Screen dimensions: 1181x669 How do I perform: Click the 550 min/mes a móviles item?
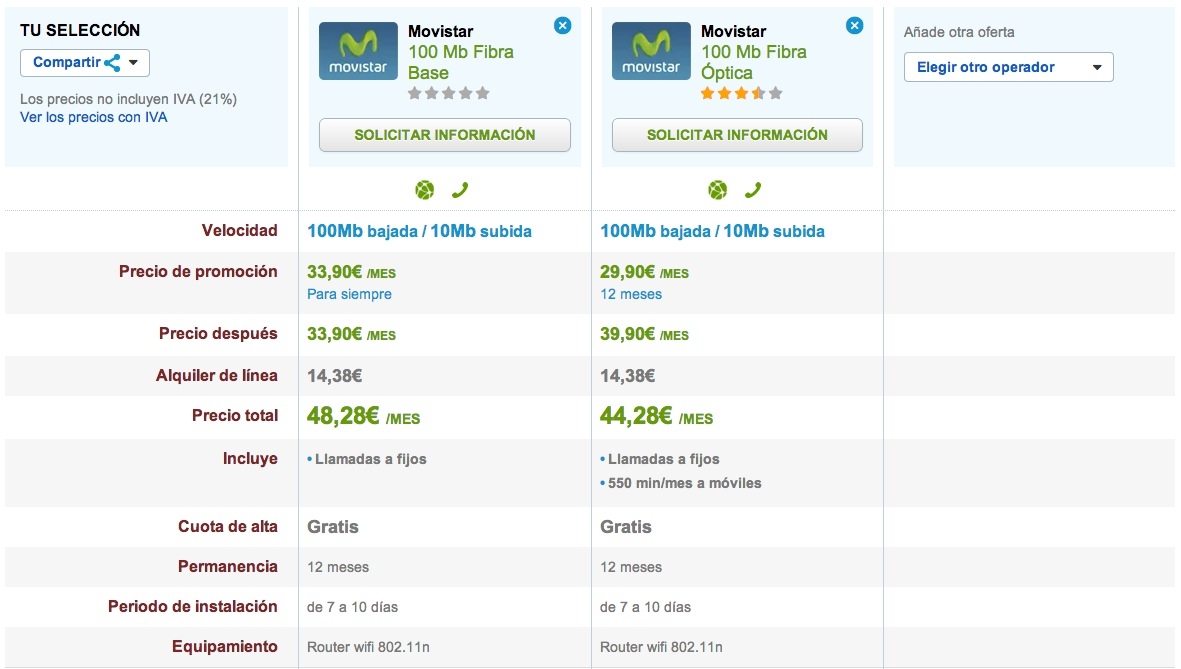[x=685, y=483]
